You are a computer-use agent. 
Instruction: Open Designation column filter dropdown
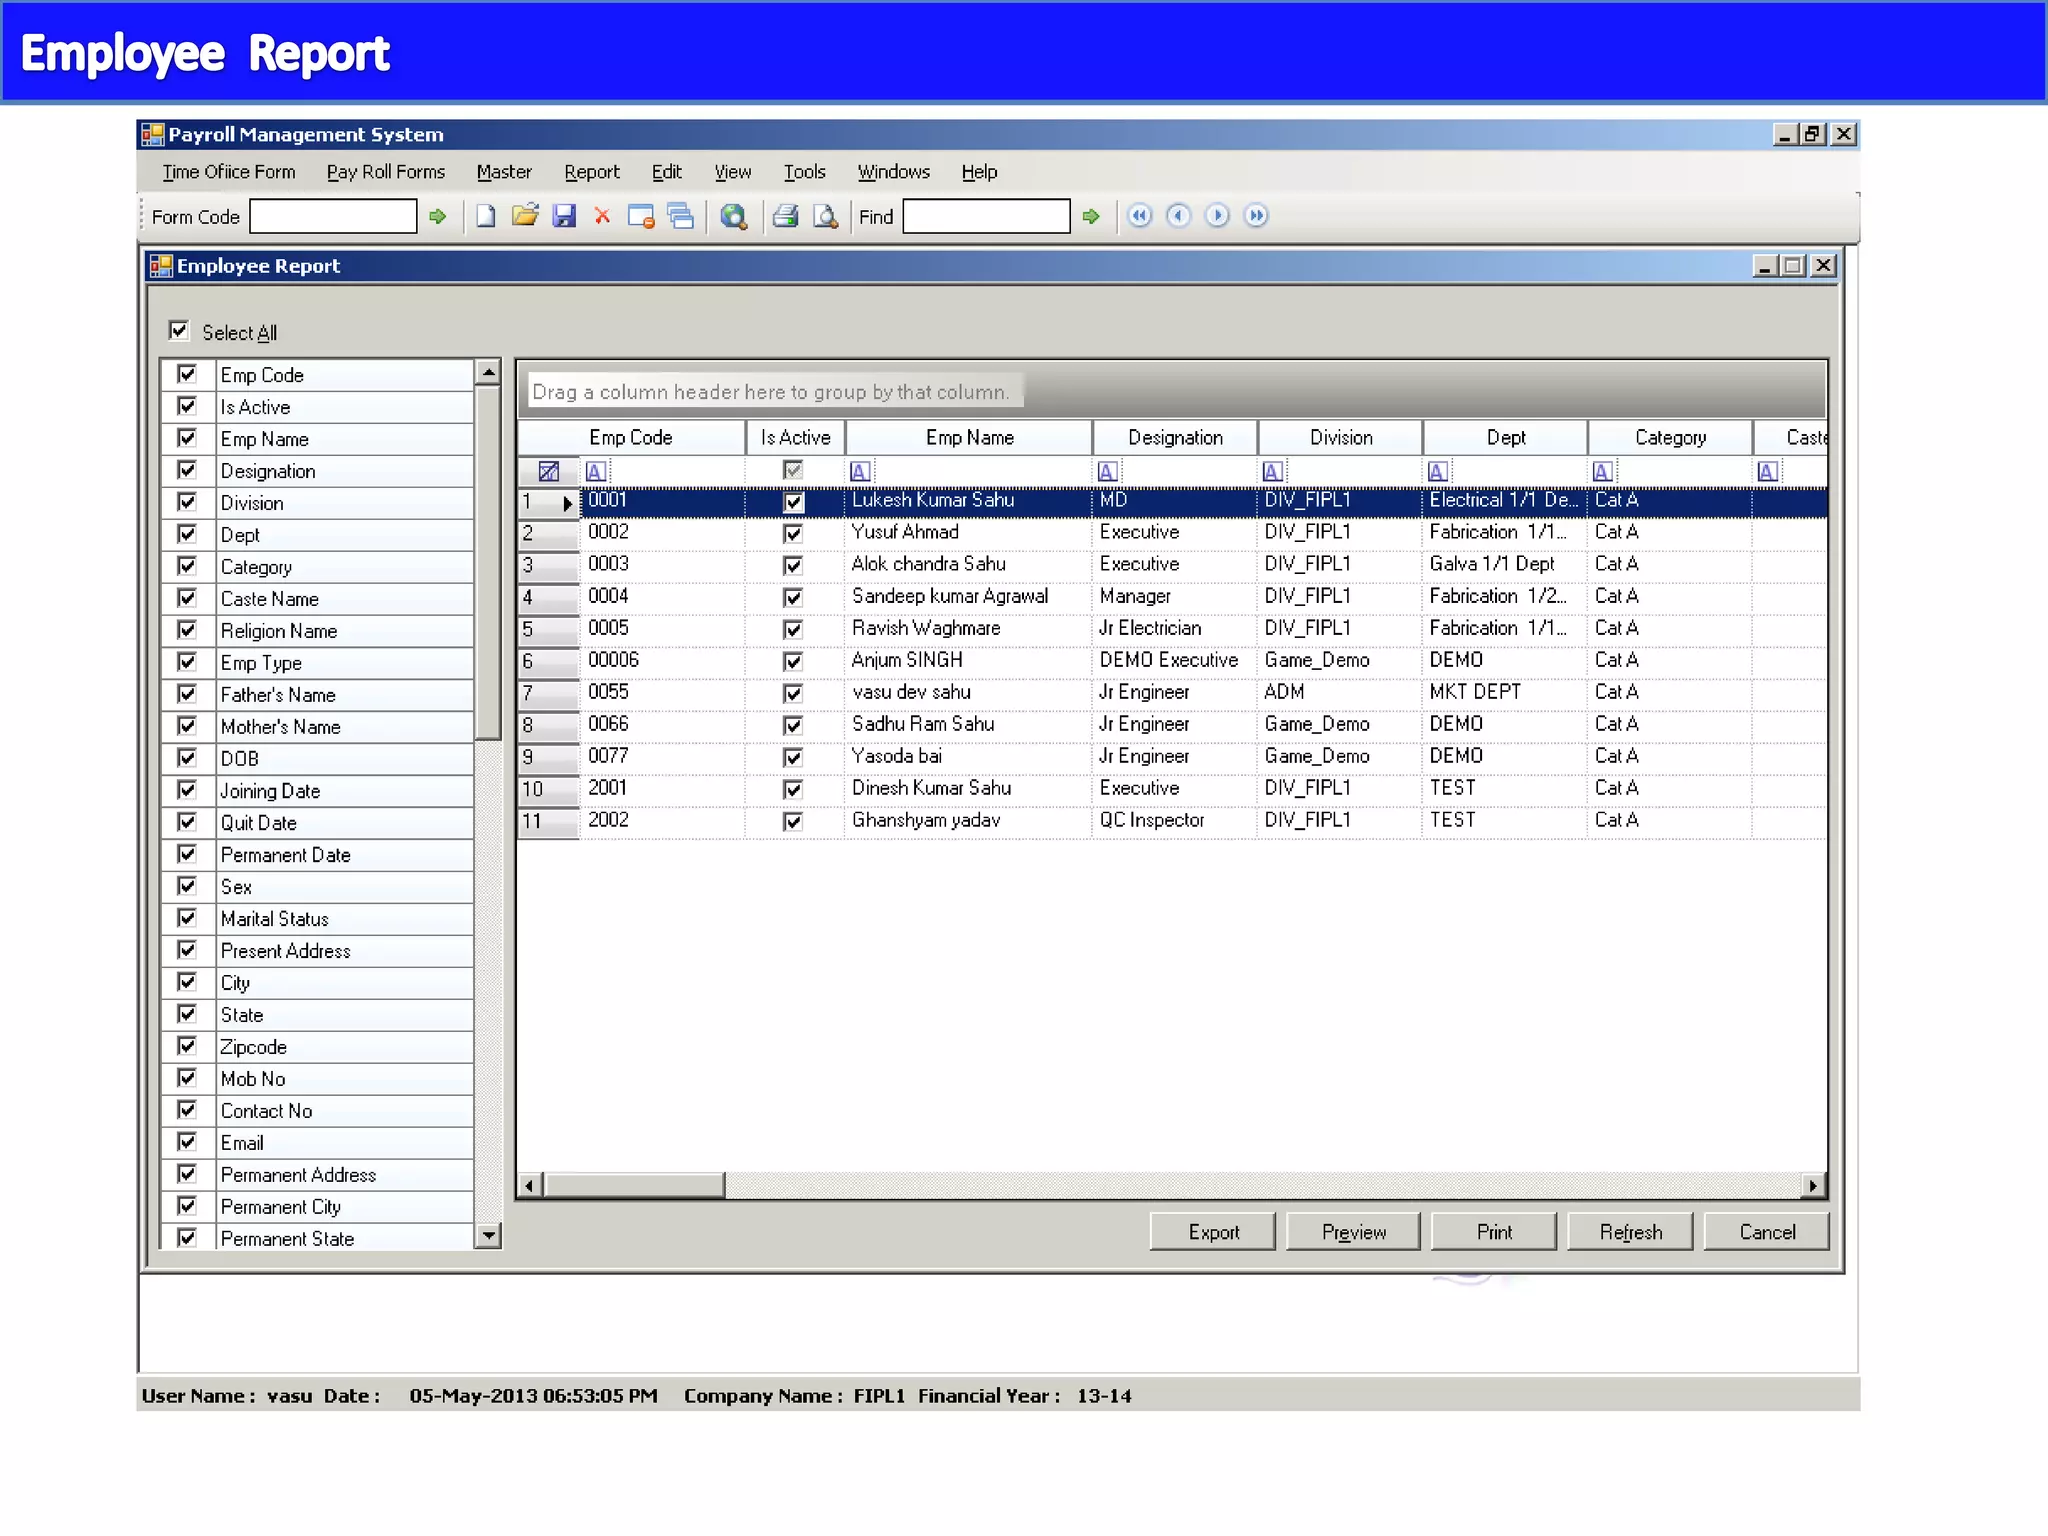coord(1108,471)
